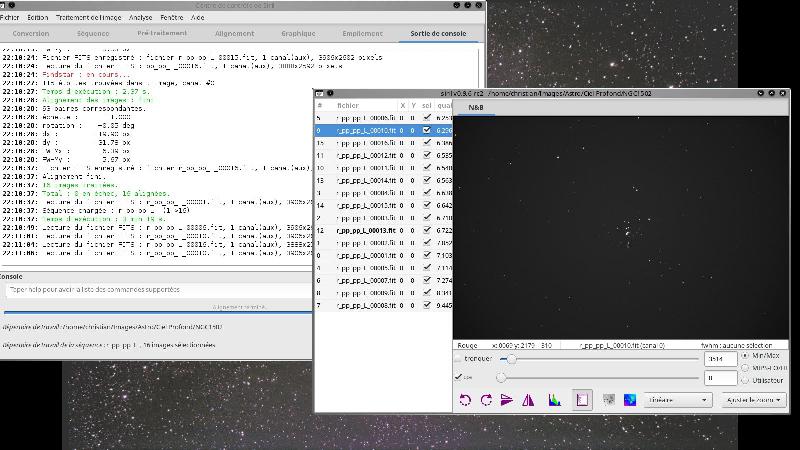This screenshot has height=450, width=800.
Task: Select the N&B channel tab
Action: tap(476, 107)
